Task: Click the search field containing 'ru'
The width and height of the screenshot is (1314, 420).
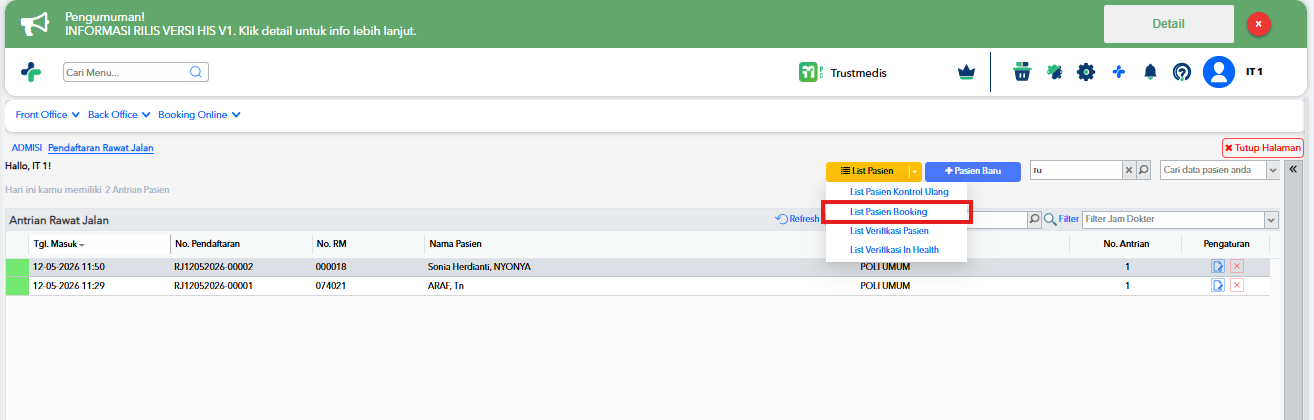Action: (x=1076, y=170)
